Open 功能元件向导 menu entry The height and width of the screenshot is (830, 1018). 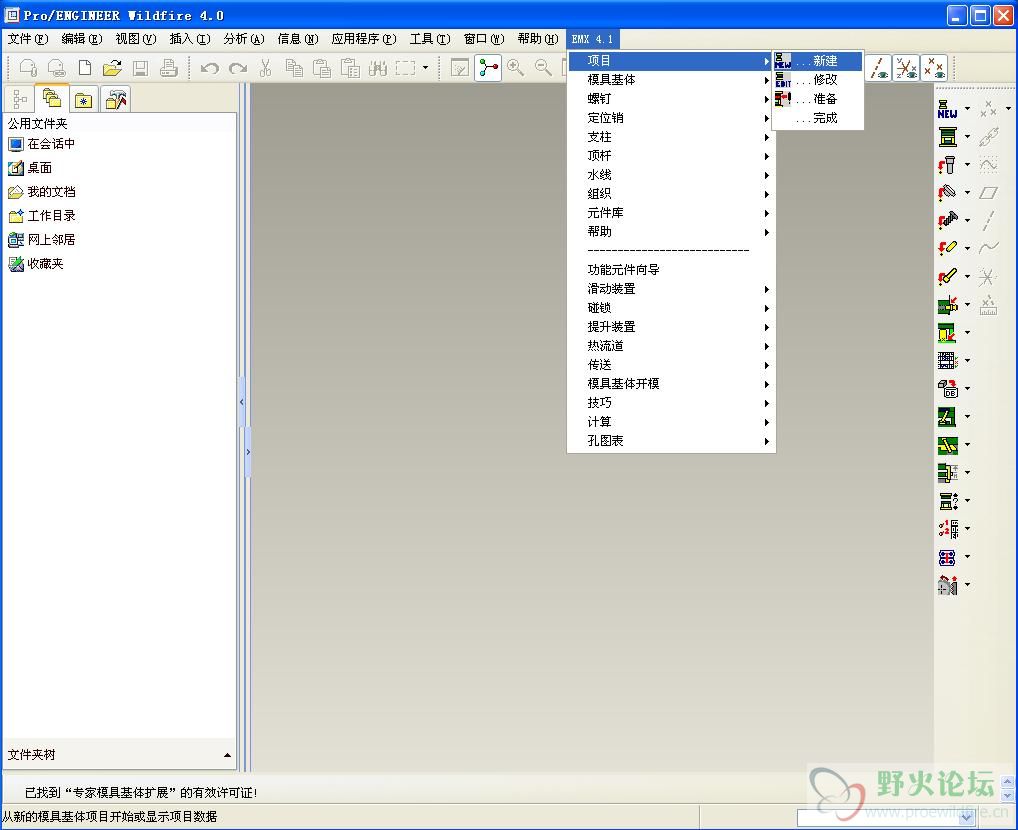pyautogui.click(x=671, y=270)
